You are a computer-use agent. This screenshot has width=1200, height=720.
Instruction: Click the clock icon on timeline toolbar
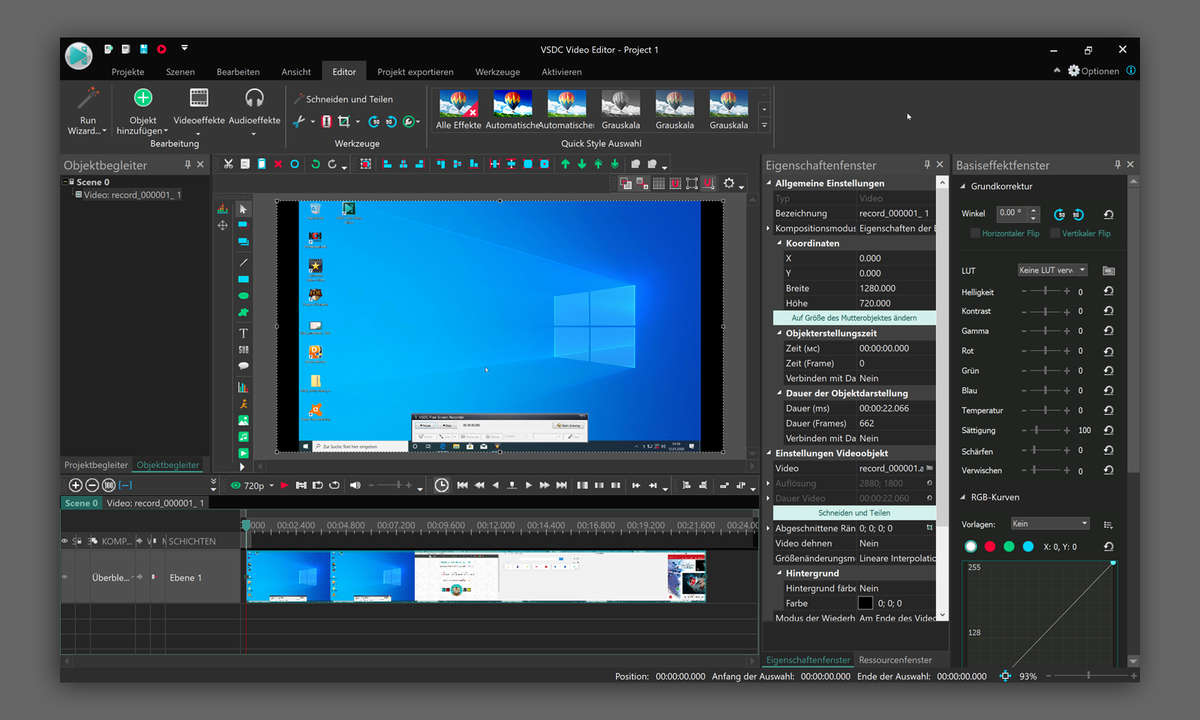click(441, 485)
